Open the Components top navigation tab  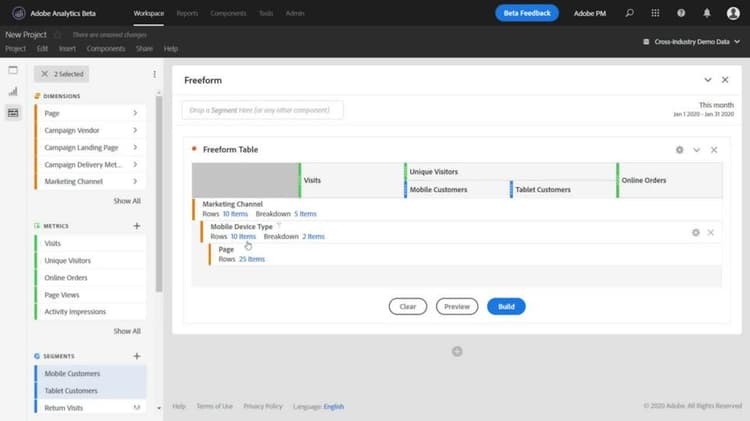pyautogui.click(x=228, y=13)
